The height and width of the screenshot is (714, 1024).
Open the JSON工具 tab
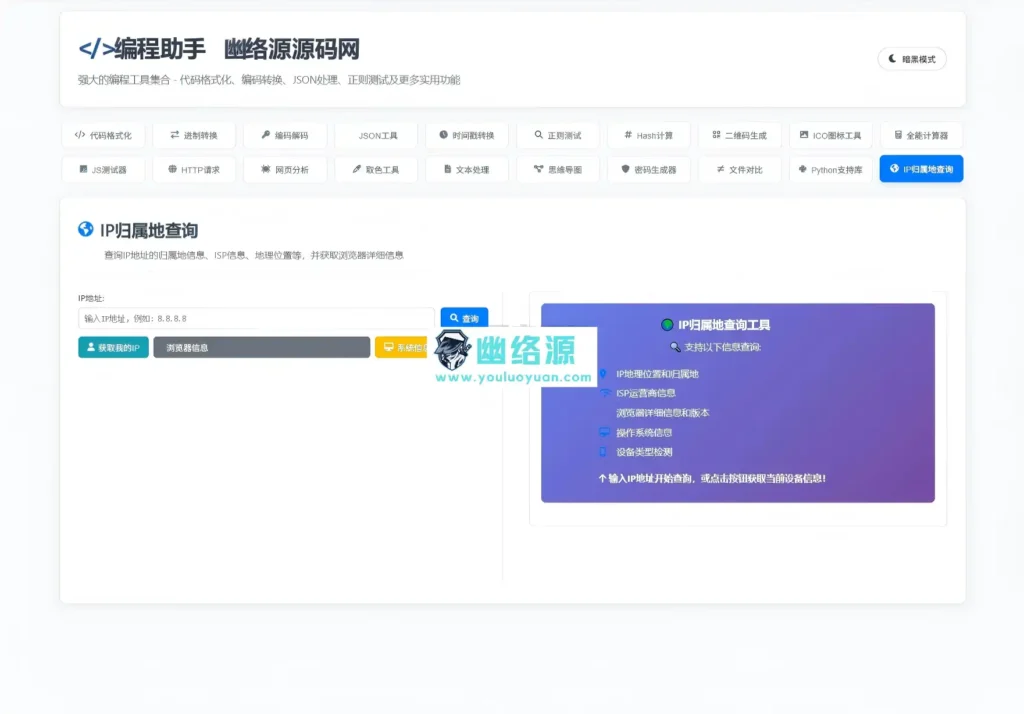[376, 135]
